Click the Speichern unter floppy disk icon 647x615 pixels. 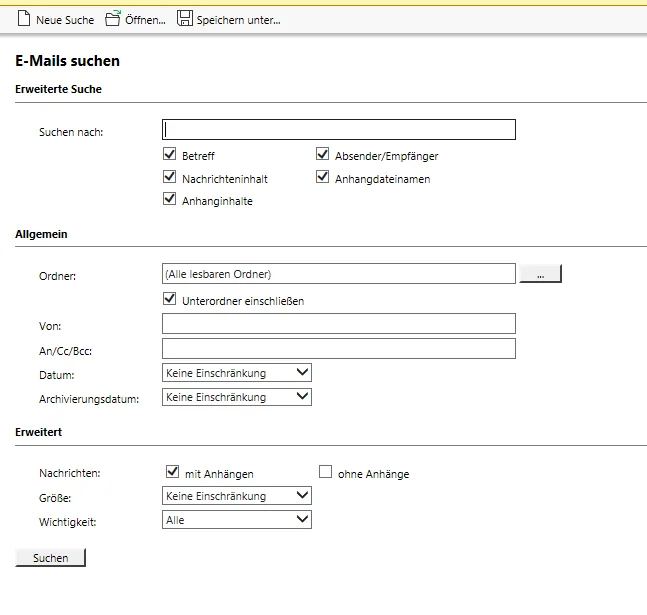coord(184,18)
